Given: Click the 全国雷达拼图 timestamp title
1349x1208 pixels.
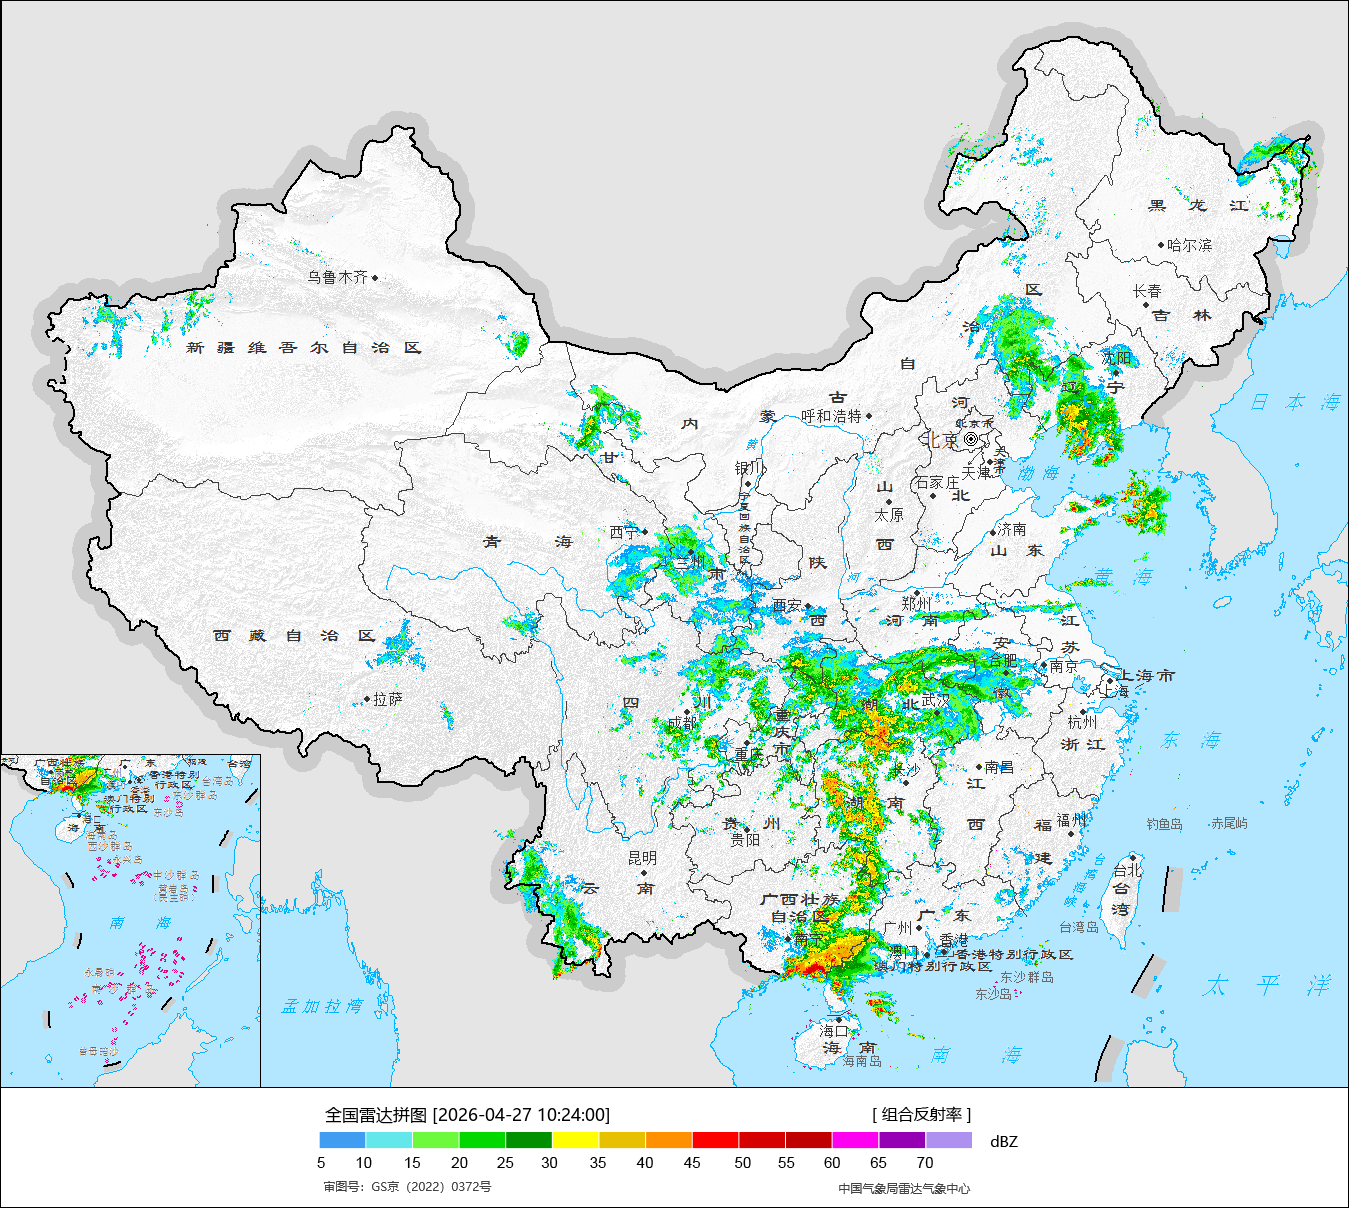Looking at the screenshot, I should (467, 1114).
